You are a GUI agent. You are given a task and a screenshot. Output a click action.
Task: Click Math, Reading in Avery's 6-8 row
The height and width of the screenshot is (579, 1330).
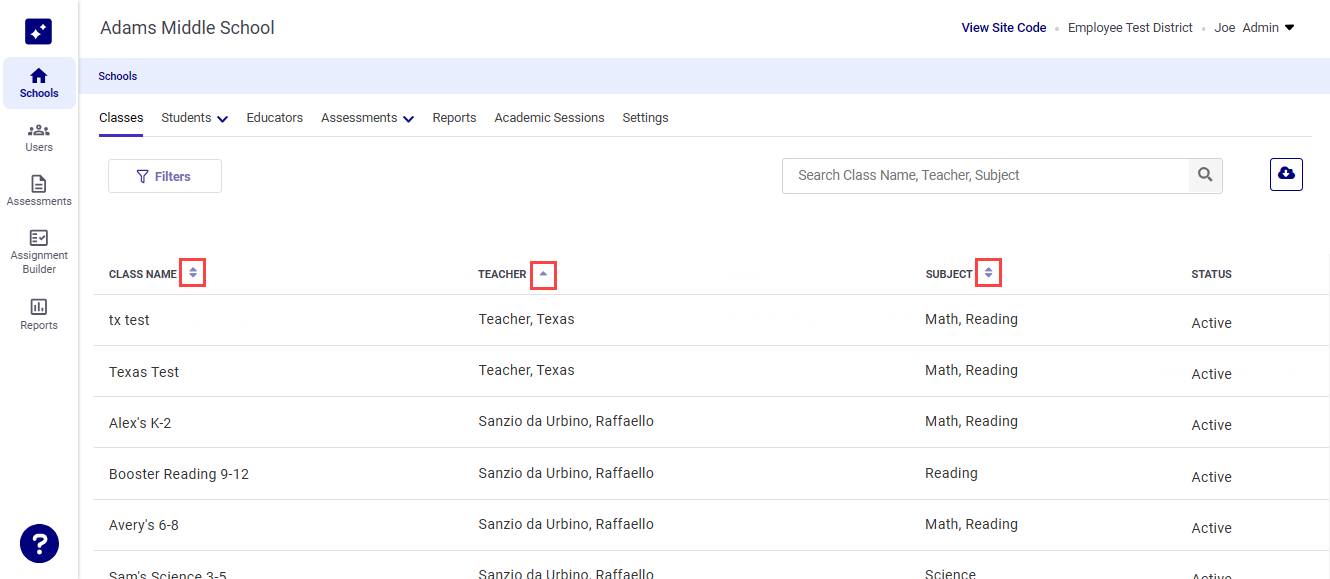(971, 524)
